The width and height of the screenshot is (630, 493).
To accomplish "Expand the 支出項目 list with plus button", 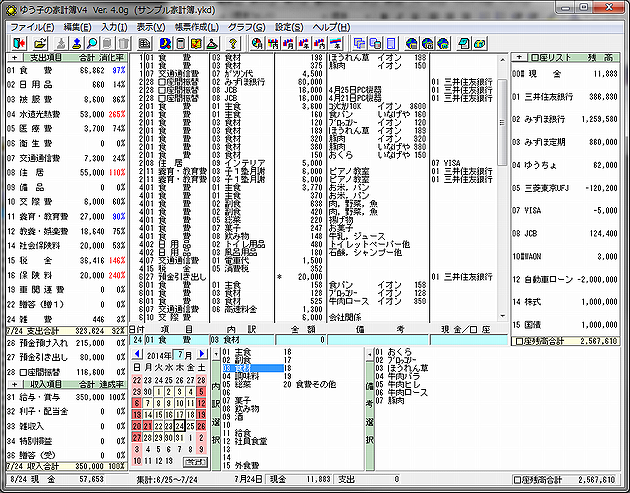I will (14, 59).
